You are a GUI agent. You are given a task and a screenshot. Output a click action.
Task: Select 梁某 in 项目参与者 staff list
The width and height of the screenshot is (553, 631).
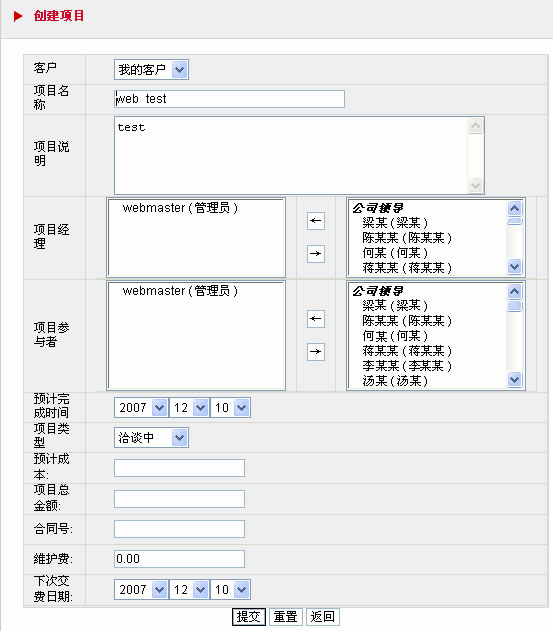[x=395, y=305]
